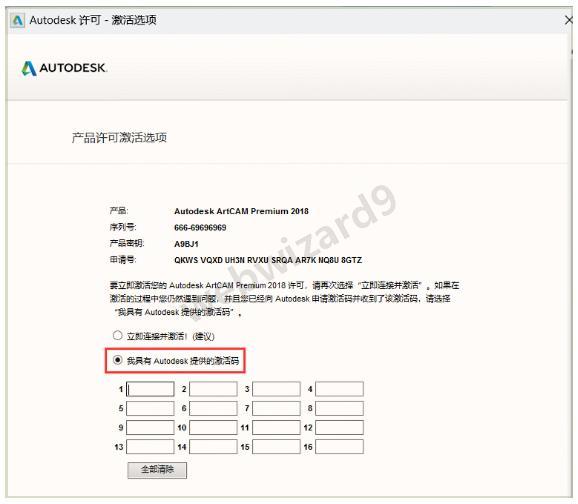This screenshot has height=504, width=578.
Task: Focus activation code field 12
Action: [x=340, y=428]
